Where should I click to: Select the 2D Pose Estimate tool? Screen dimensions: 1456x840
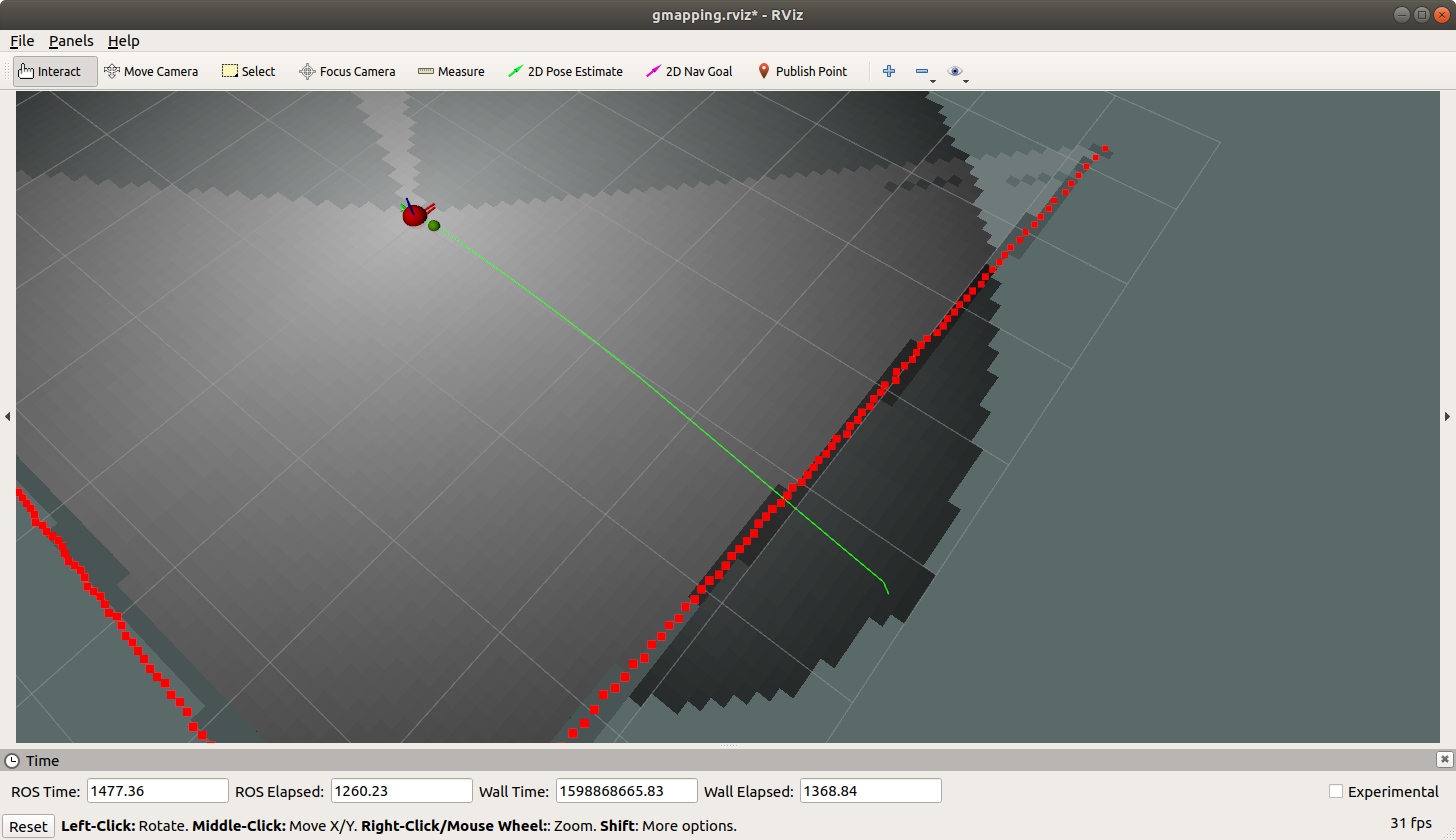click(565, 72)
